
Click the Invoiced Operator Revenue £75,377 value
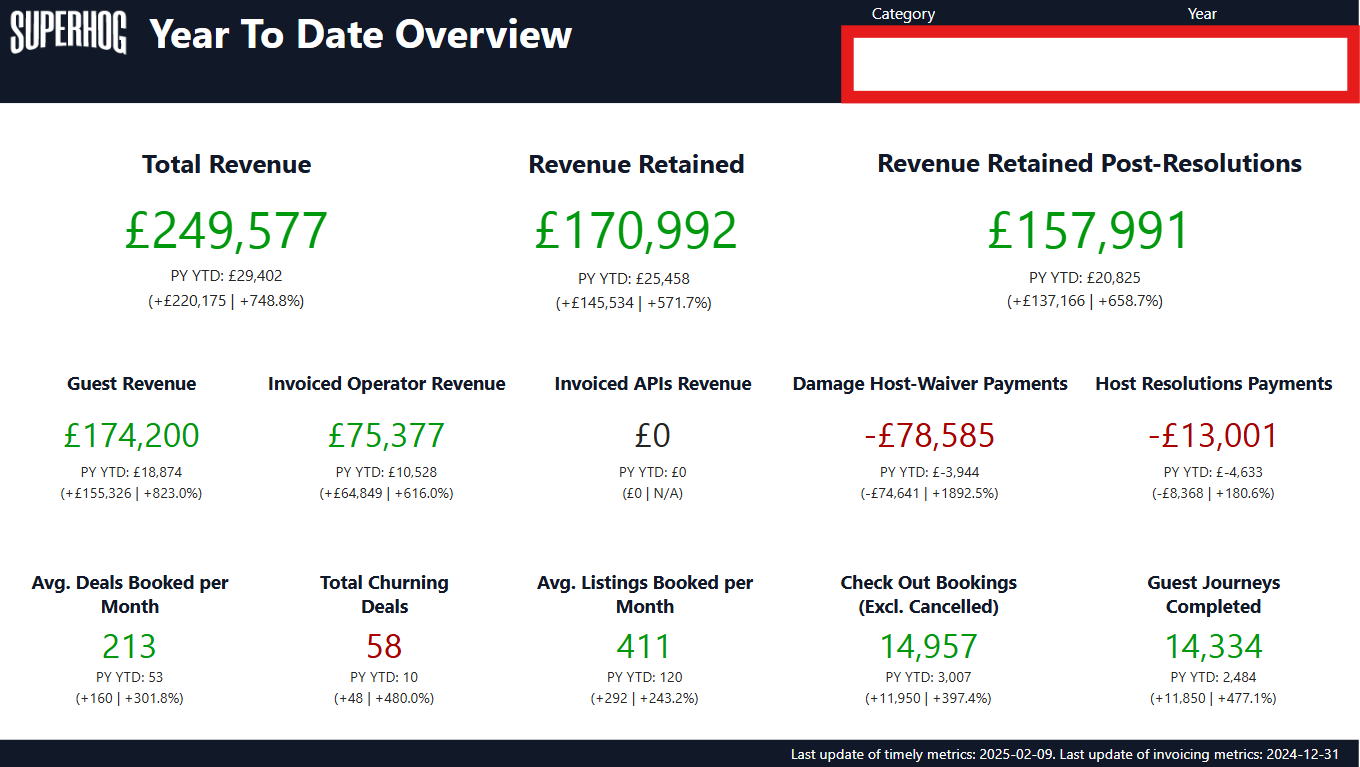(386, 436)
